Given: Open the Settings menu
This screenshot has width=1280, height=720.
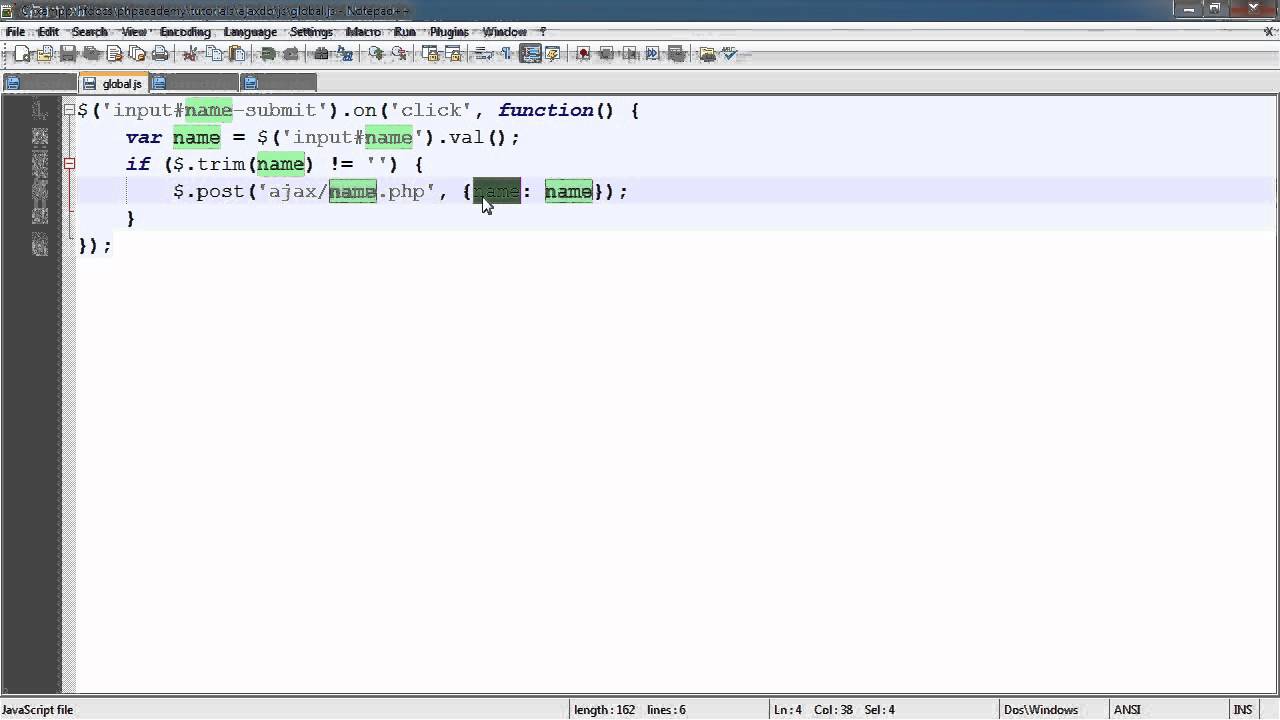Looking at the screenshot, I should click(x=311, y=32).
